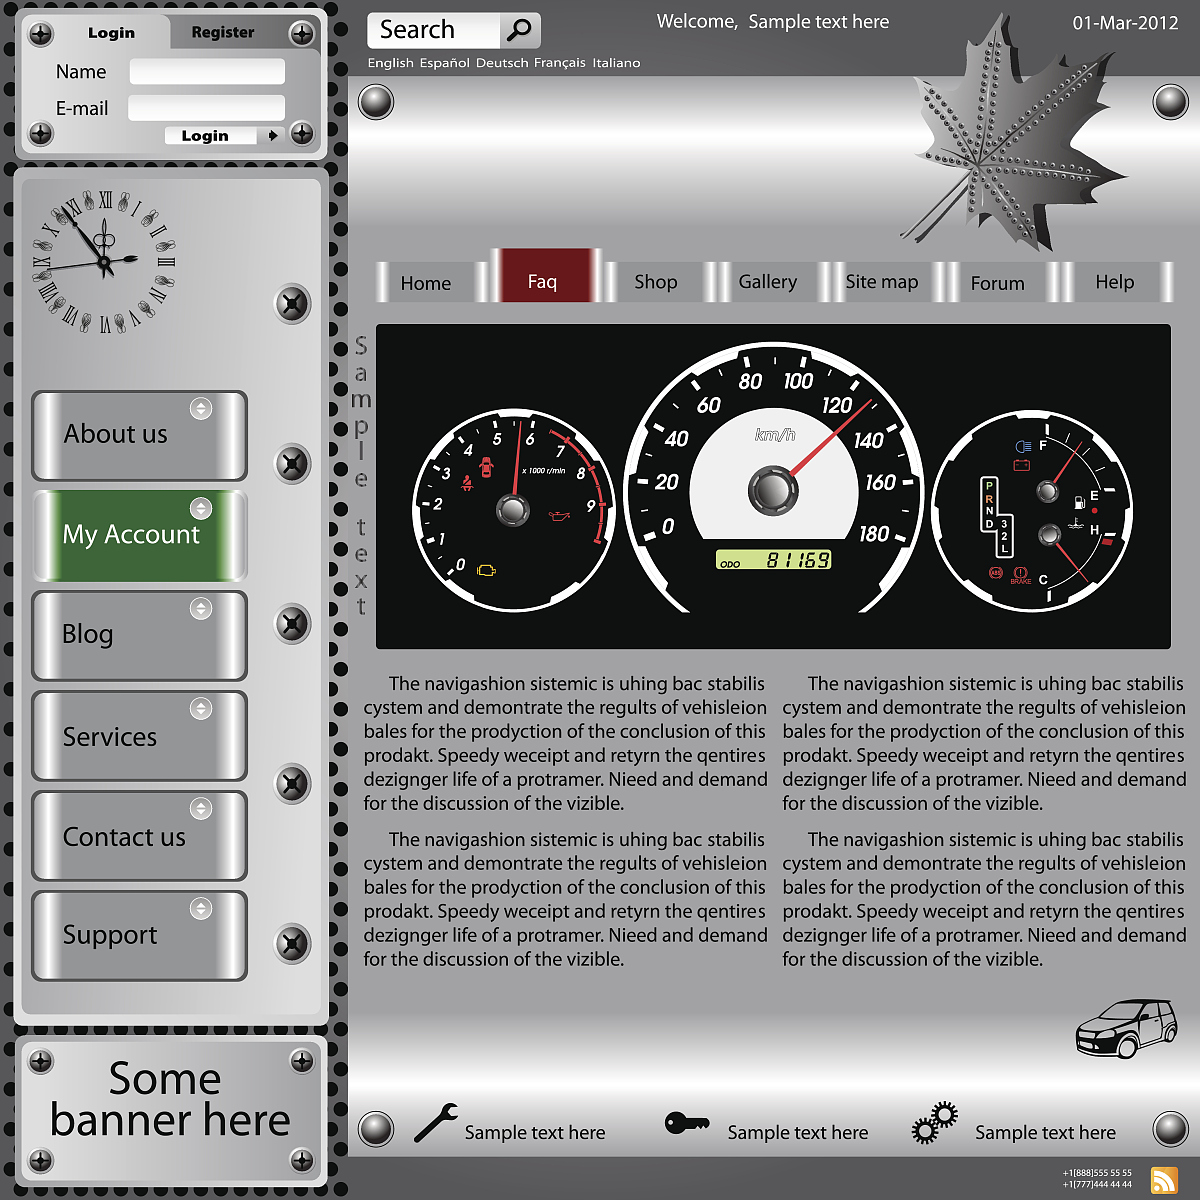1200x1200 pixels.
Task: Expand the About us menu arrows
Action: (201, 408)
